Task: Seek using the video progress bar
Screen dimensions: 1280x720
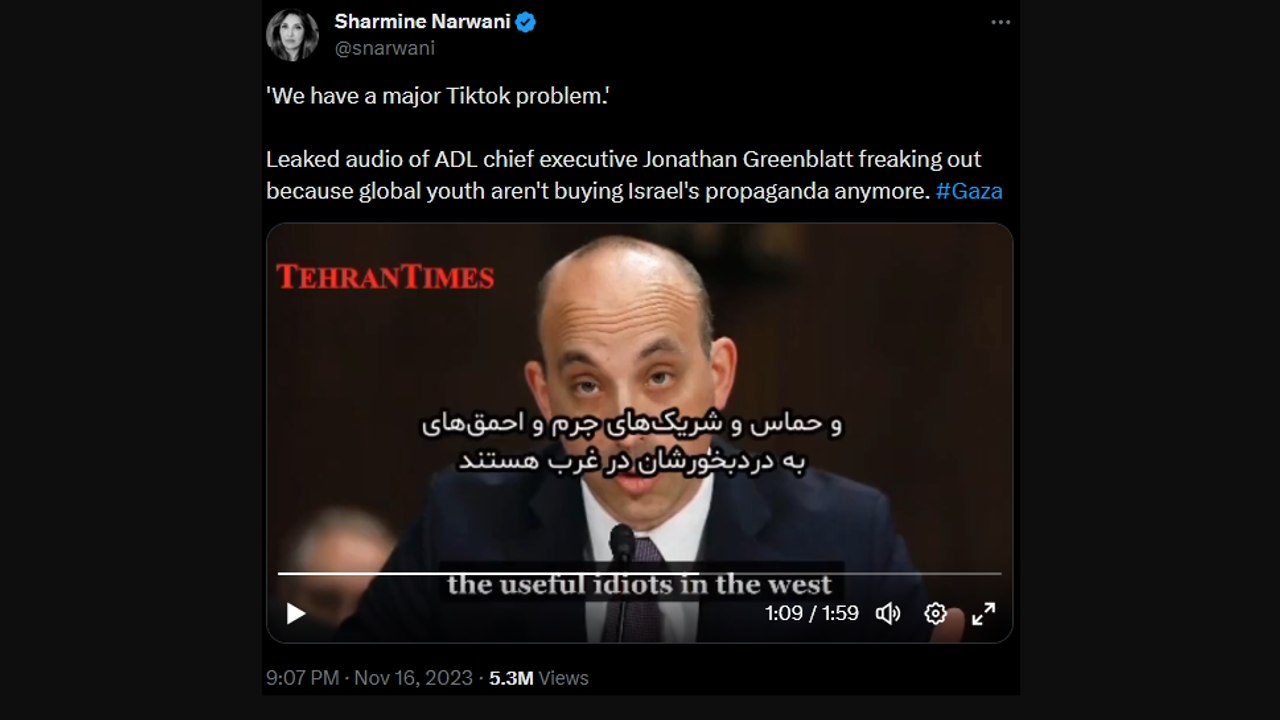Action: tap(639, 574)
